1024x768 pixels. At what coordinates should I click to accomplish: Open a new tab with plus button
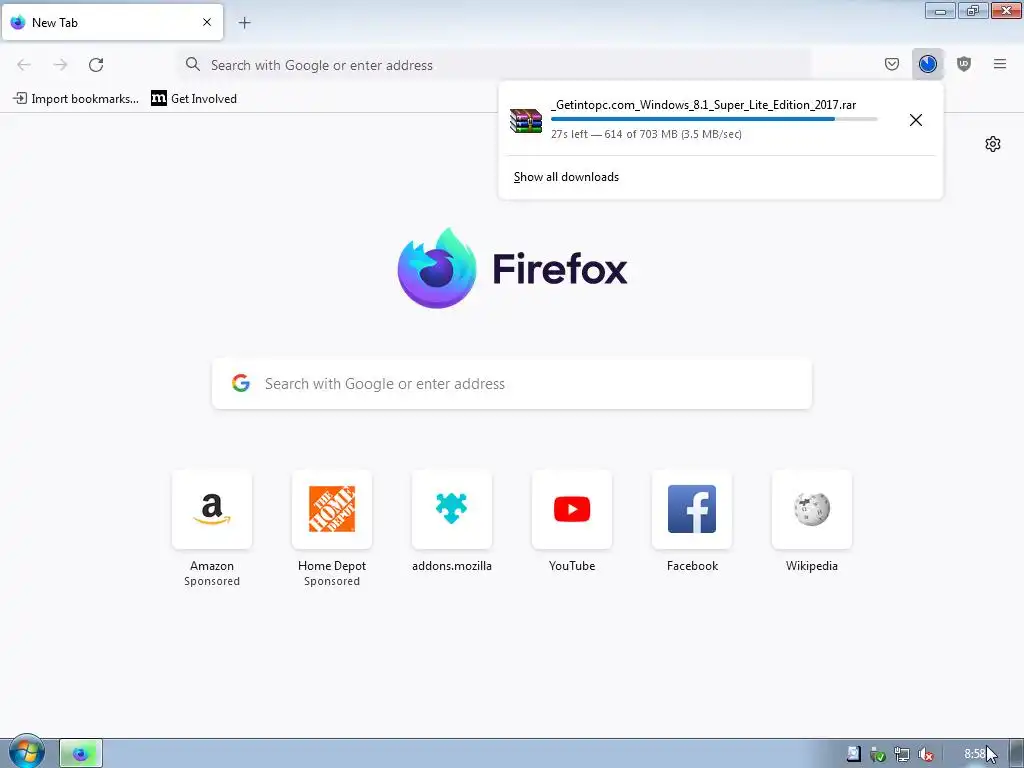(x=244, y=23)
